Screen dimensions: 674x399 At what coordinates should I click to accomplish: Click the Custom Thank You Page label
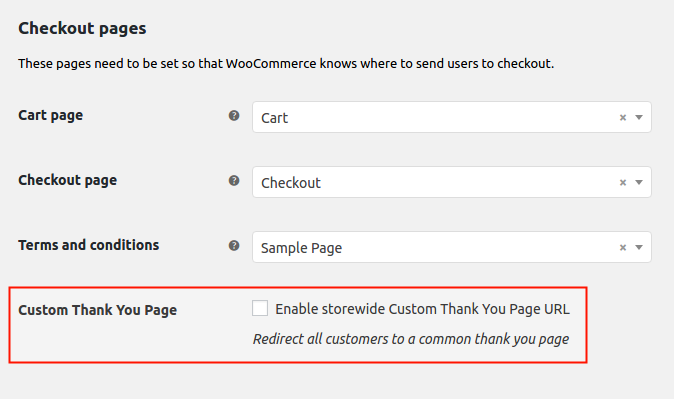98,310
